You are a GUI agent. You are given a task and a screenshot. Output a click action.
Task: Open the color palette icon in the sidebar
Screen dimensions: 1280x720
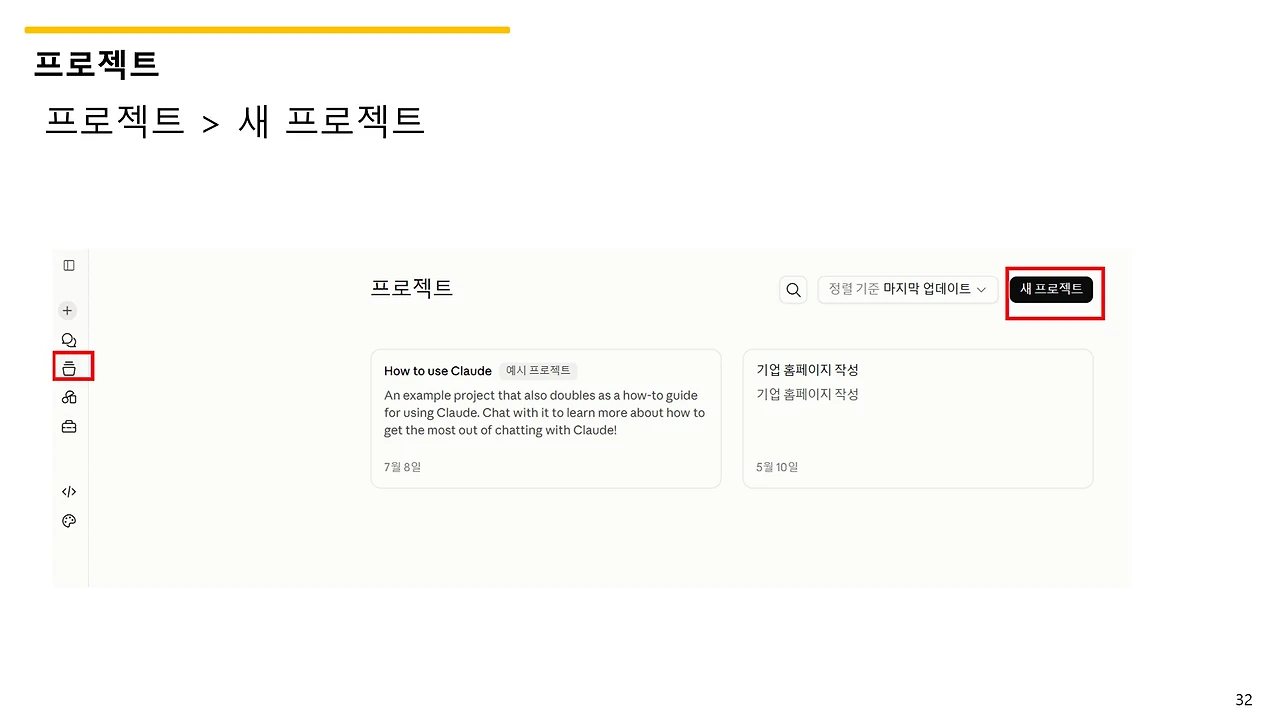pos(69,521)
